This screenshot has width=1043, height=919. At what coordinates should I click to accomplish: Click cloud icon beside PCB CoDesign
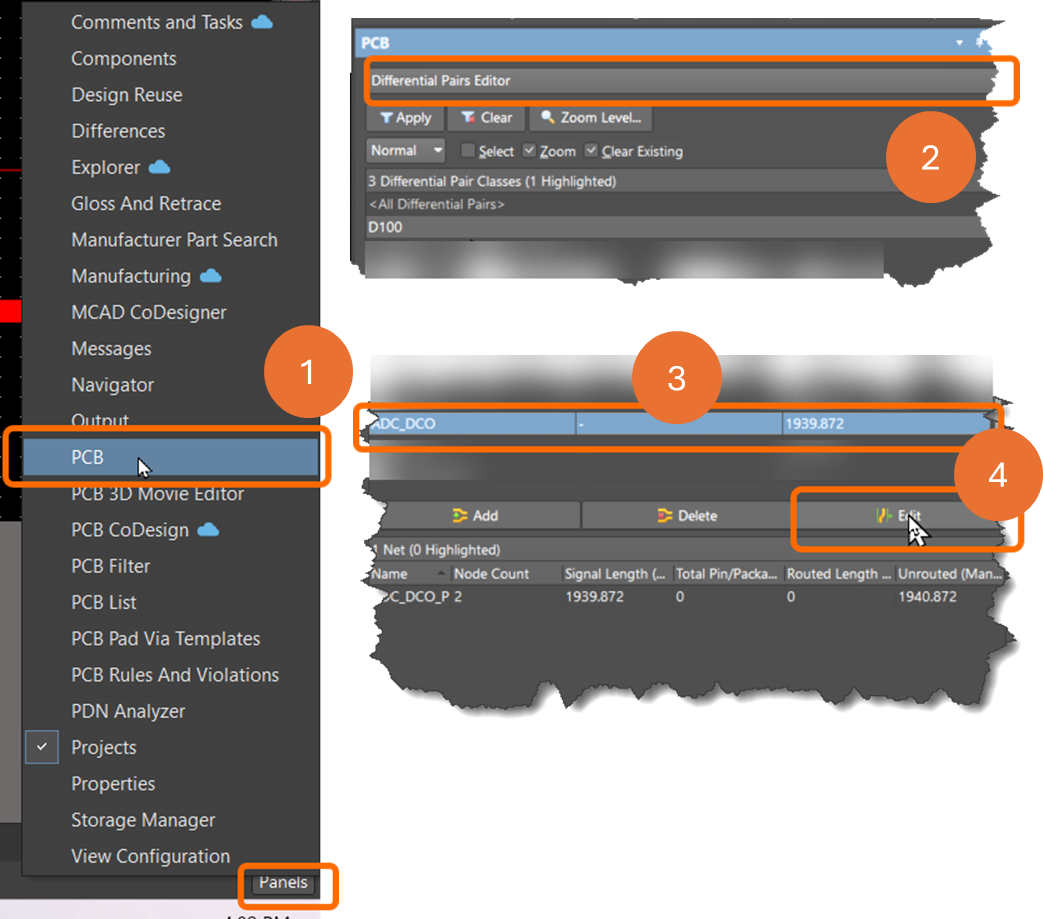[x=208, y=529]
